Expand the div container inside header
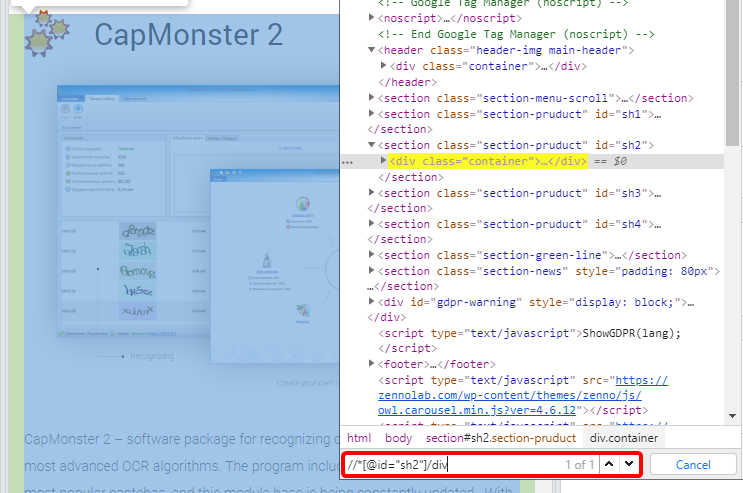743x493 pixels. pos(383,65)
